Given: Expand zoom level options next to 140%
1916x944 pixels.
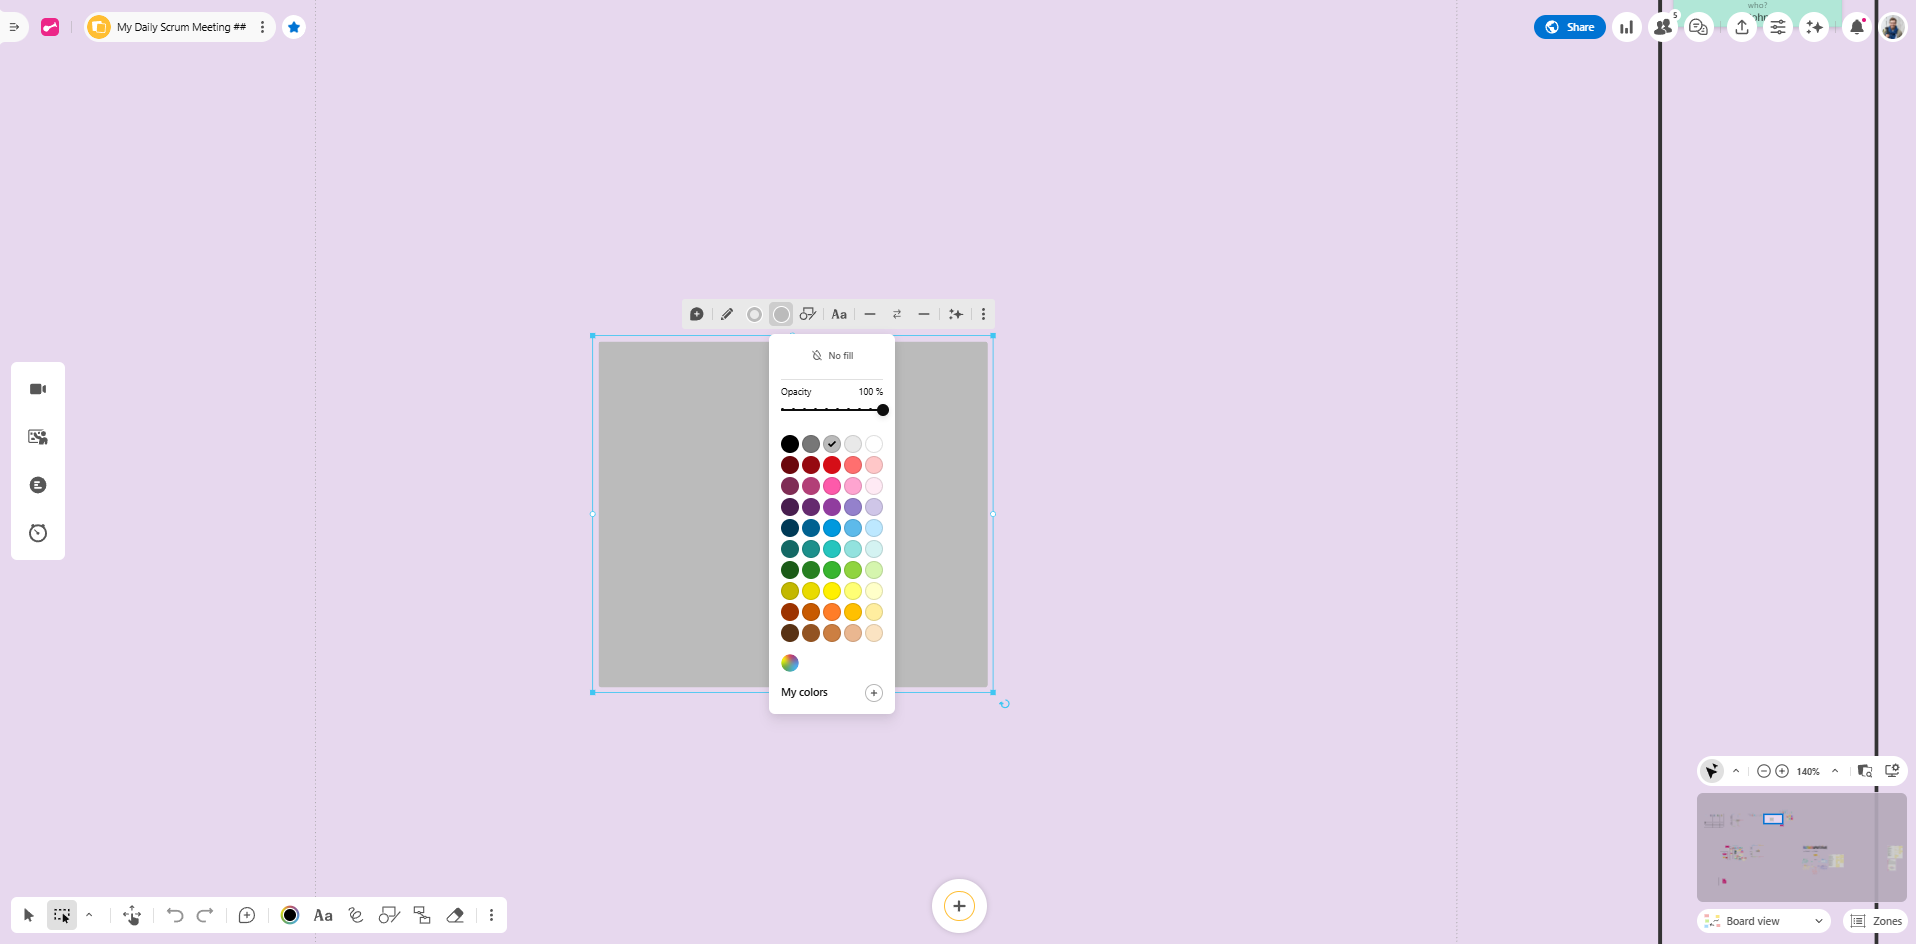Looking at the screenshot, I should click(x=1835, y=771).
